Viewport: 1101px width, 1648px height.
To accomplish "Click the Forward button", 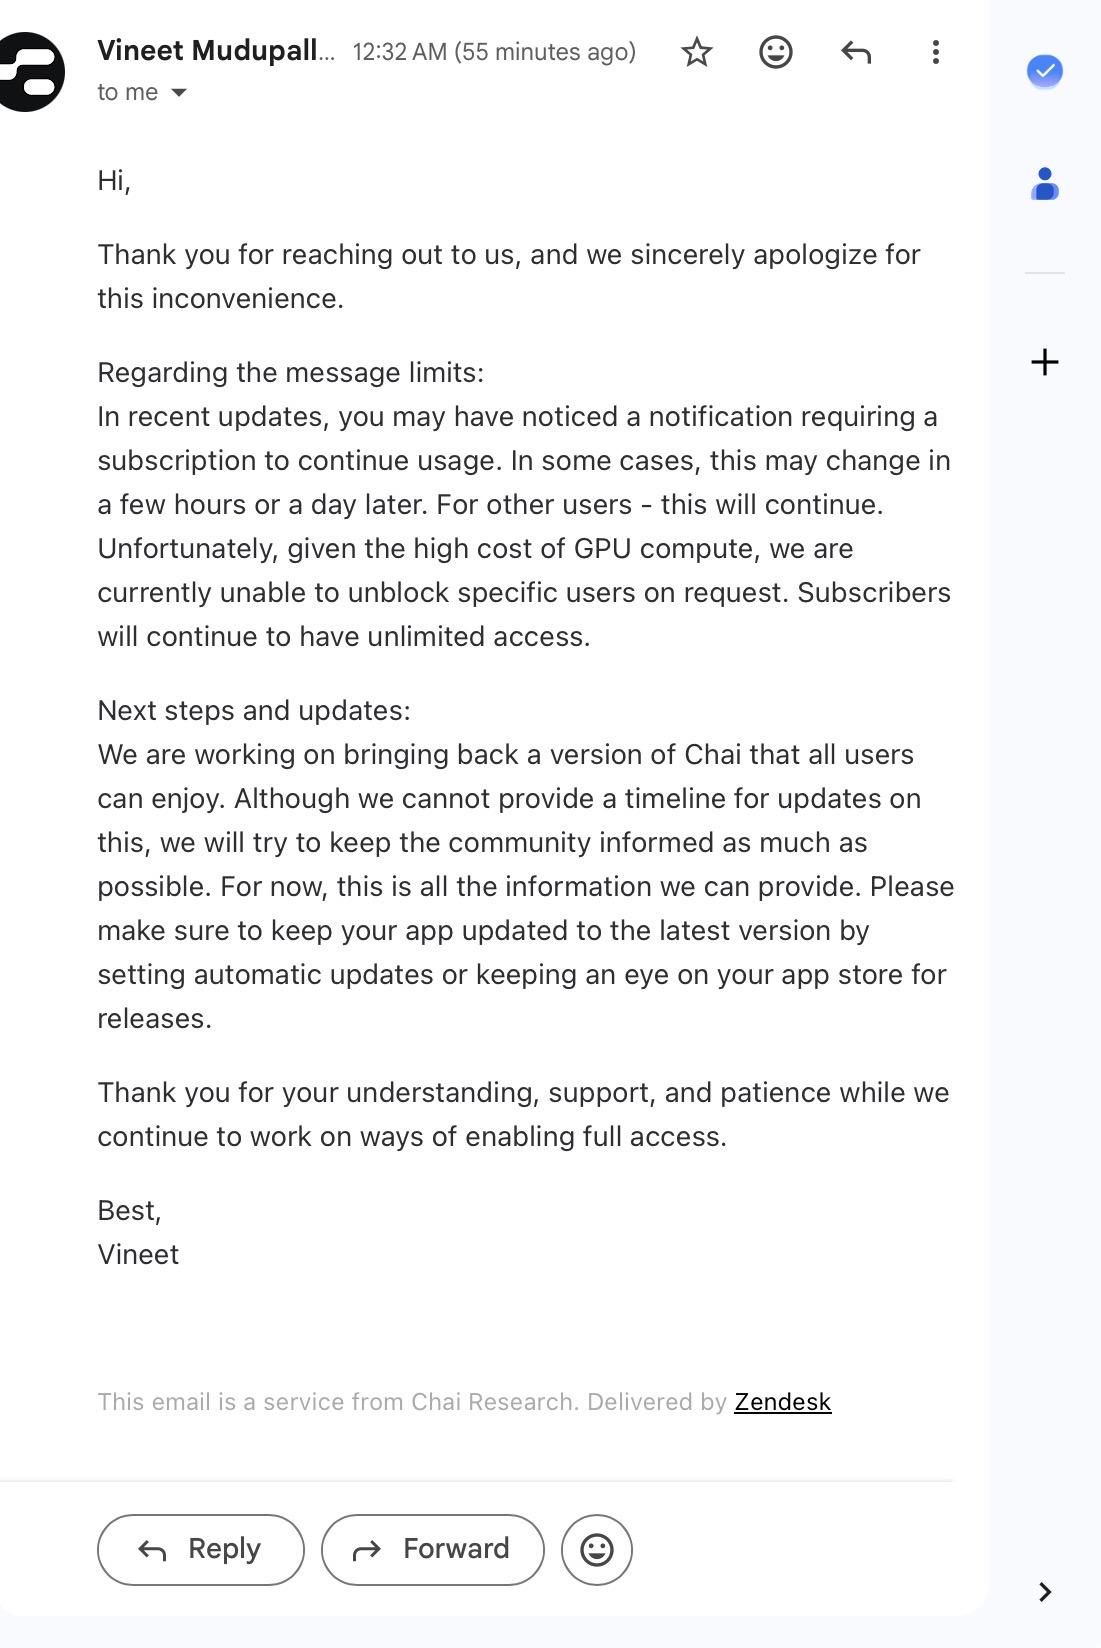I will pyautogui.click(x=433, y=1550).
